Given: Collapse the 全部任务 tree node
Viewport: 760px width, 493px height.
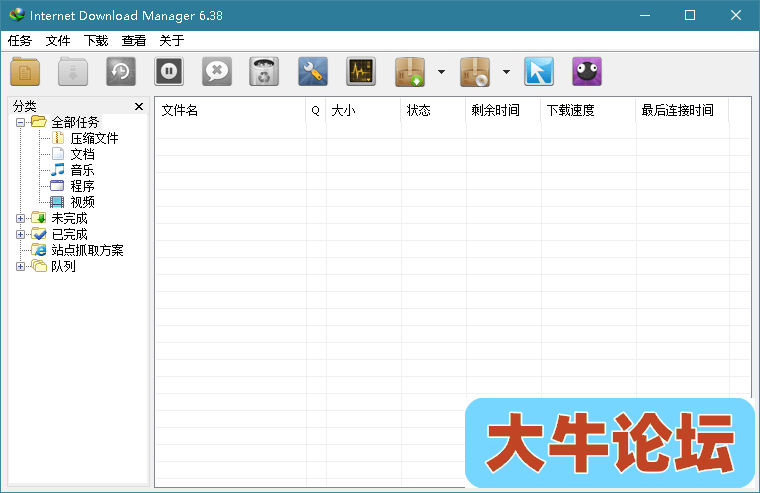Looking at the screenshot, I should 20,122.
